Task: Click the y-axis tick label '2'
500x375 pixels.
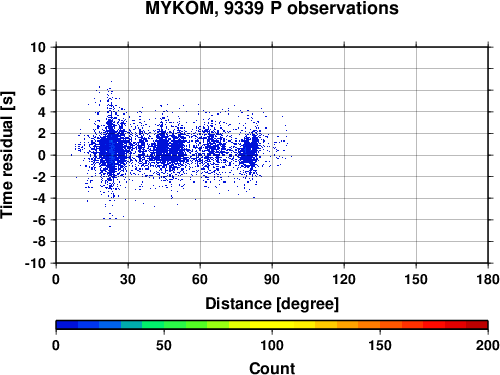Action: (x=42, y=134)
